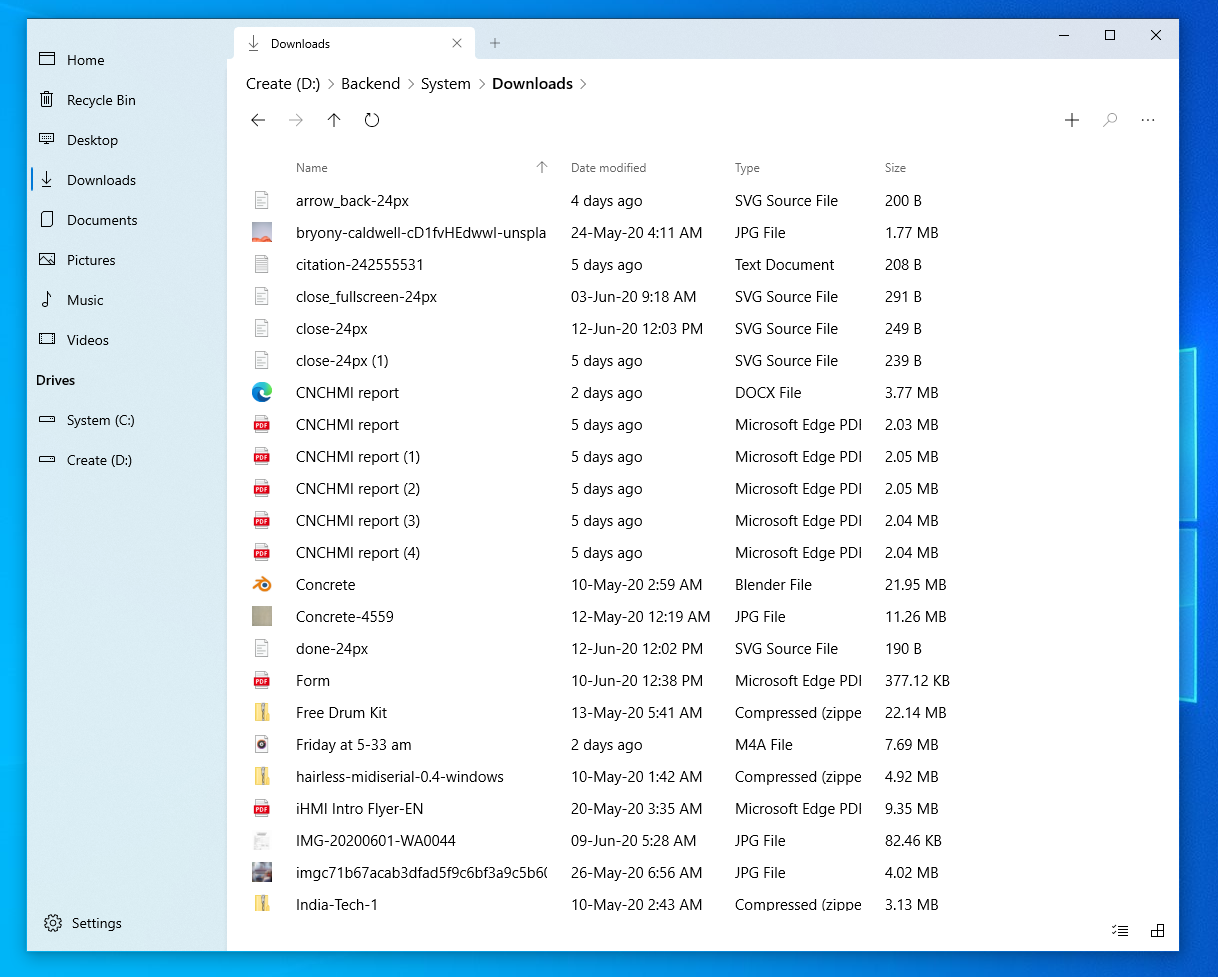Screen dimensions: 1218x977
Task: Click the zip folder icon of Free Drum Kit
Action: click(262, 713)
